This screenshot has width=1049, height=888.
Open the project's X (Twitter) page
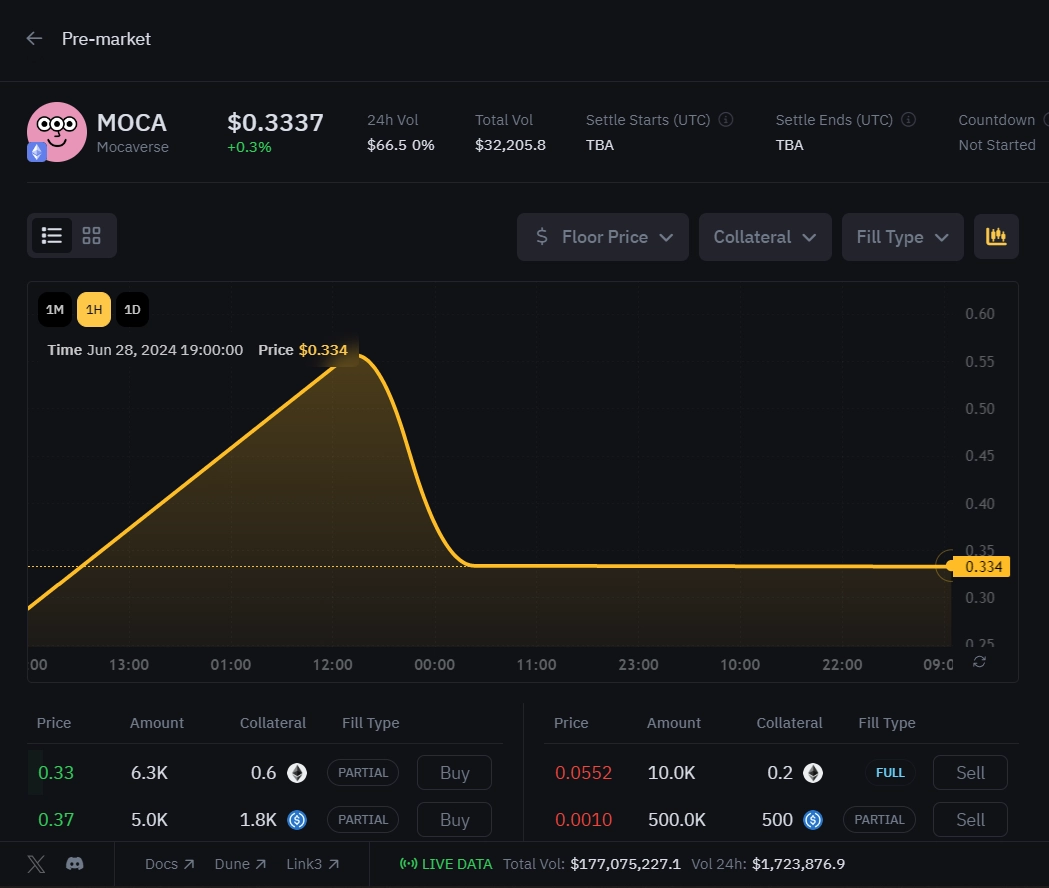(x=36, y=863)
